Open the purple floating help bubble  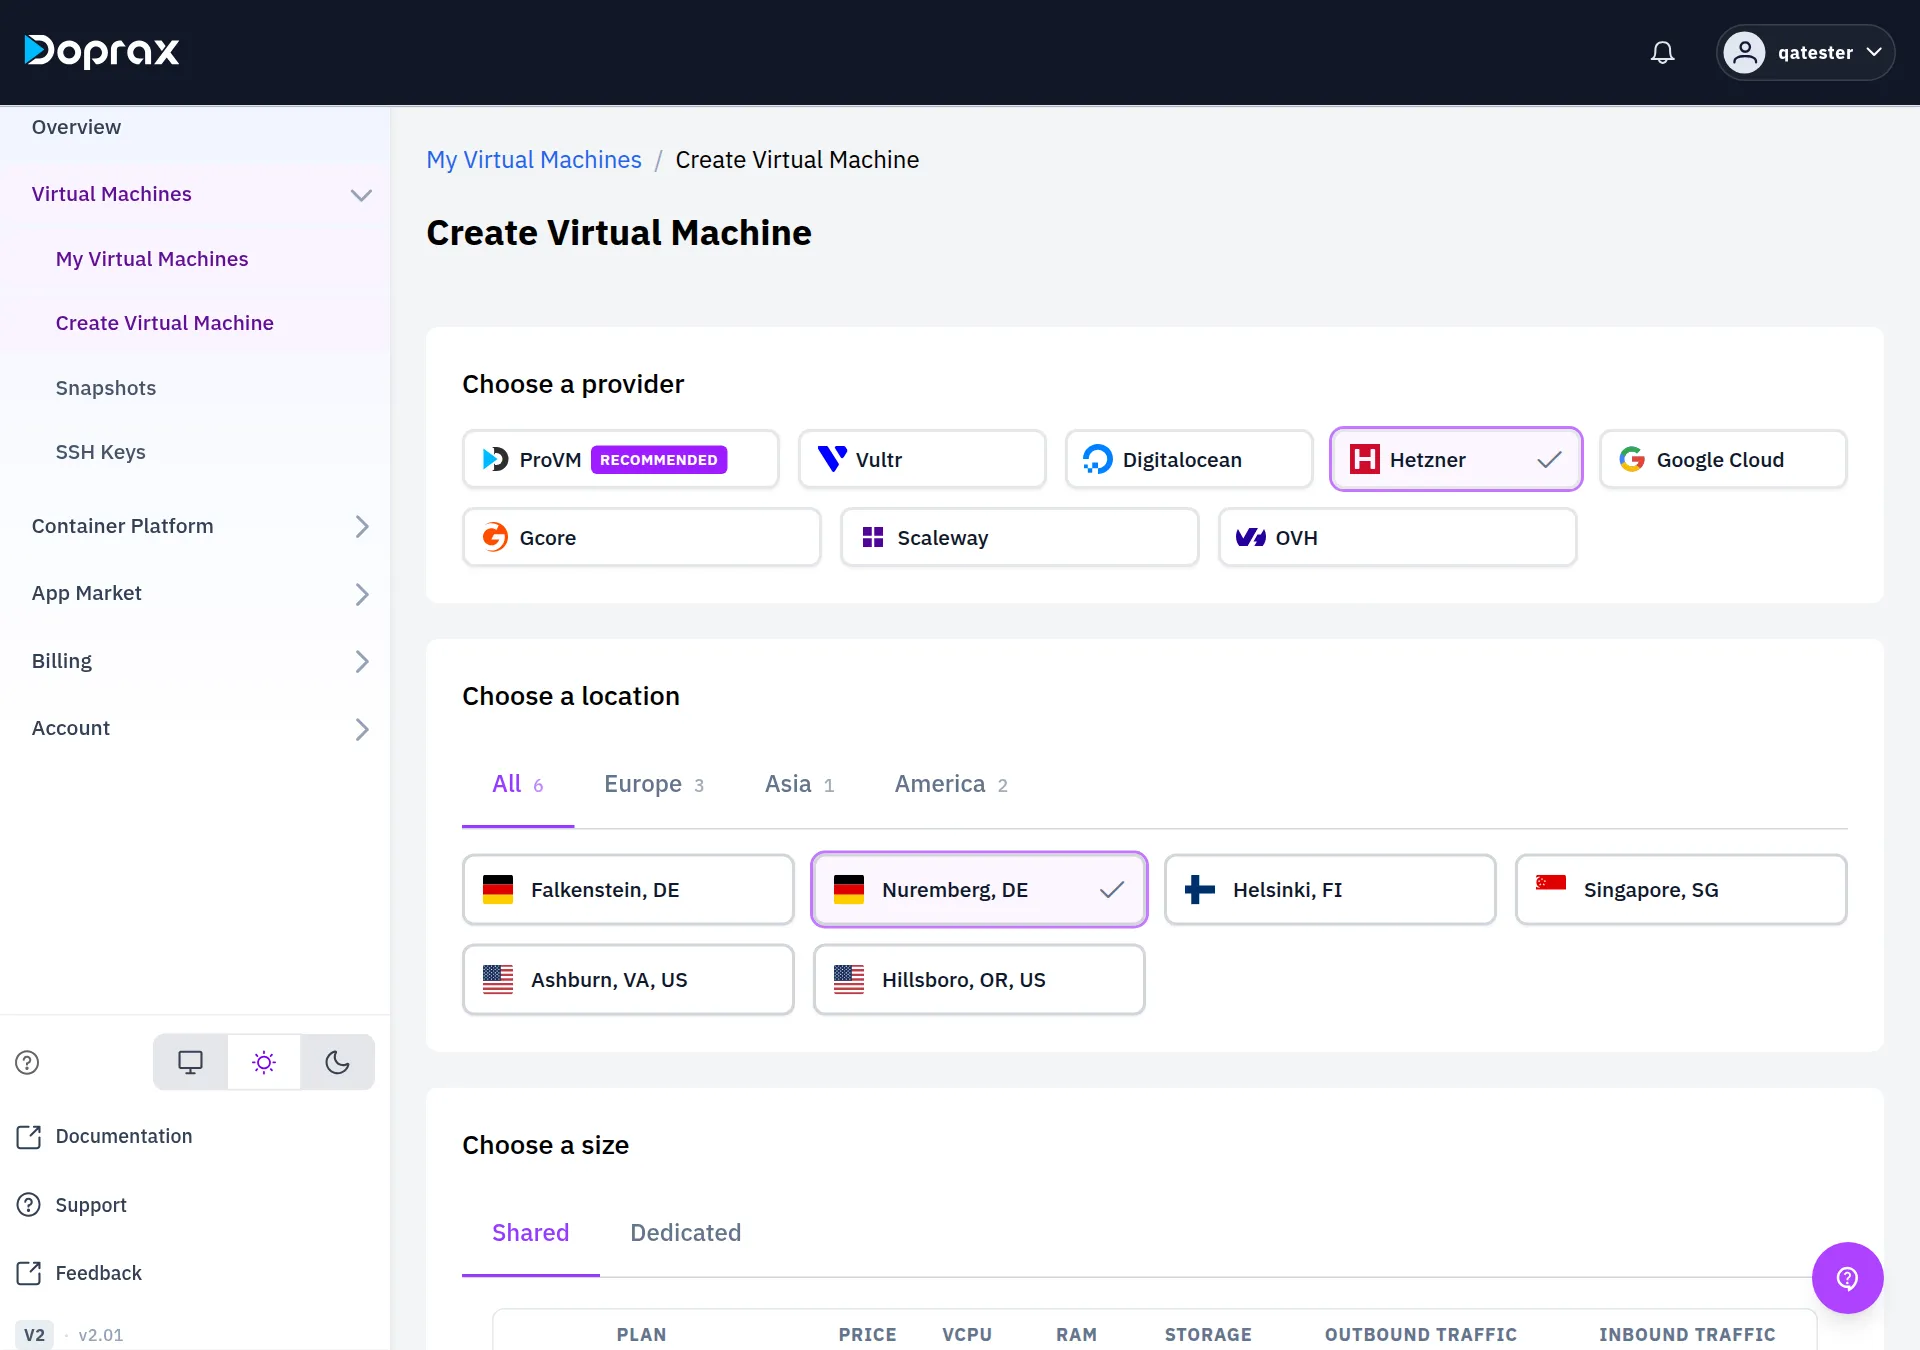click(1847, 1278)
